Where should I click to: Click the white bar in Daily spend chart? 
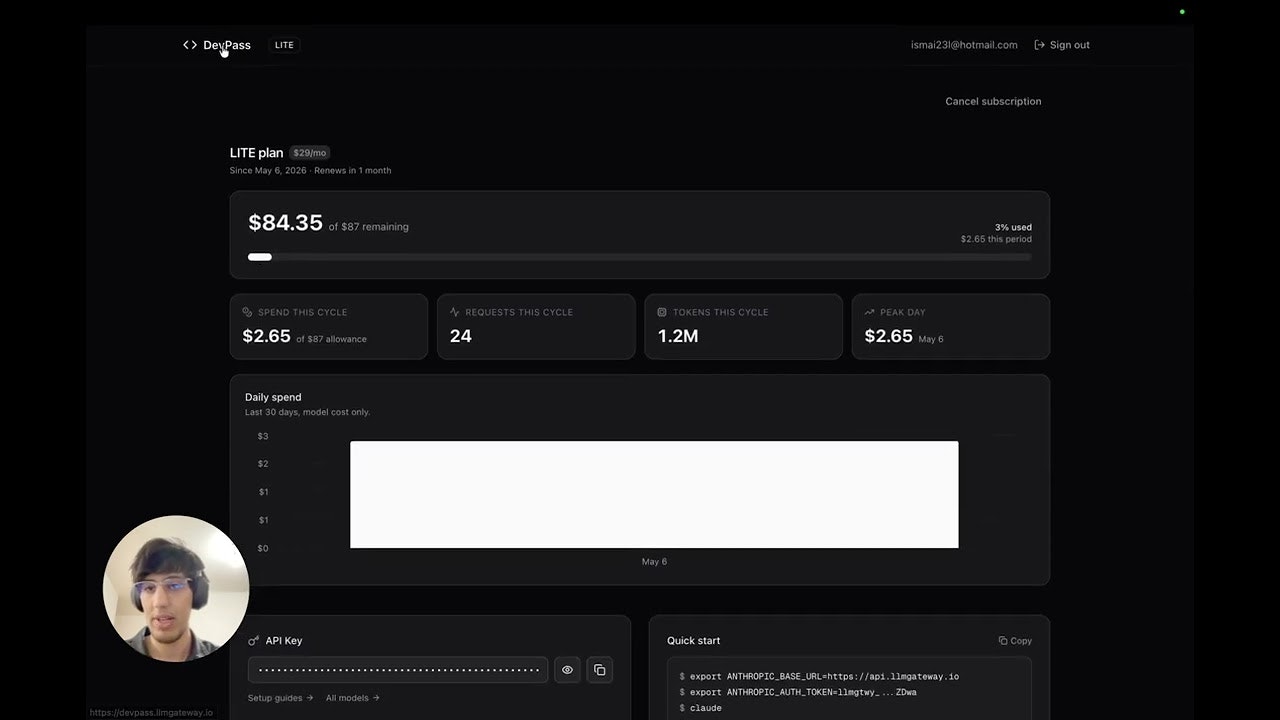tap(654, 494)
